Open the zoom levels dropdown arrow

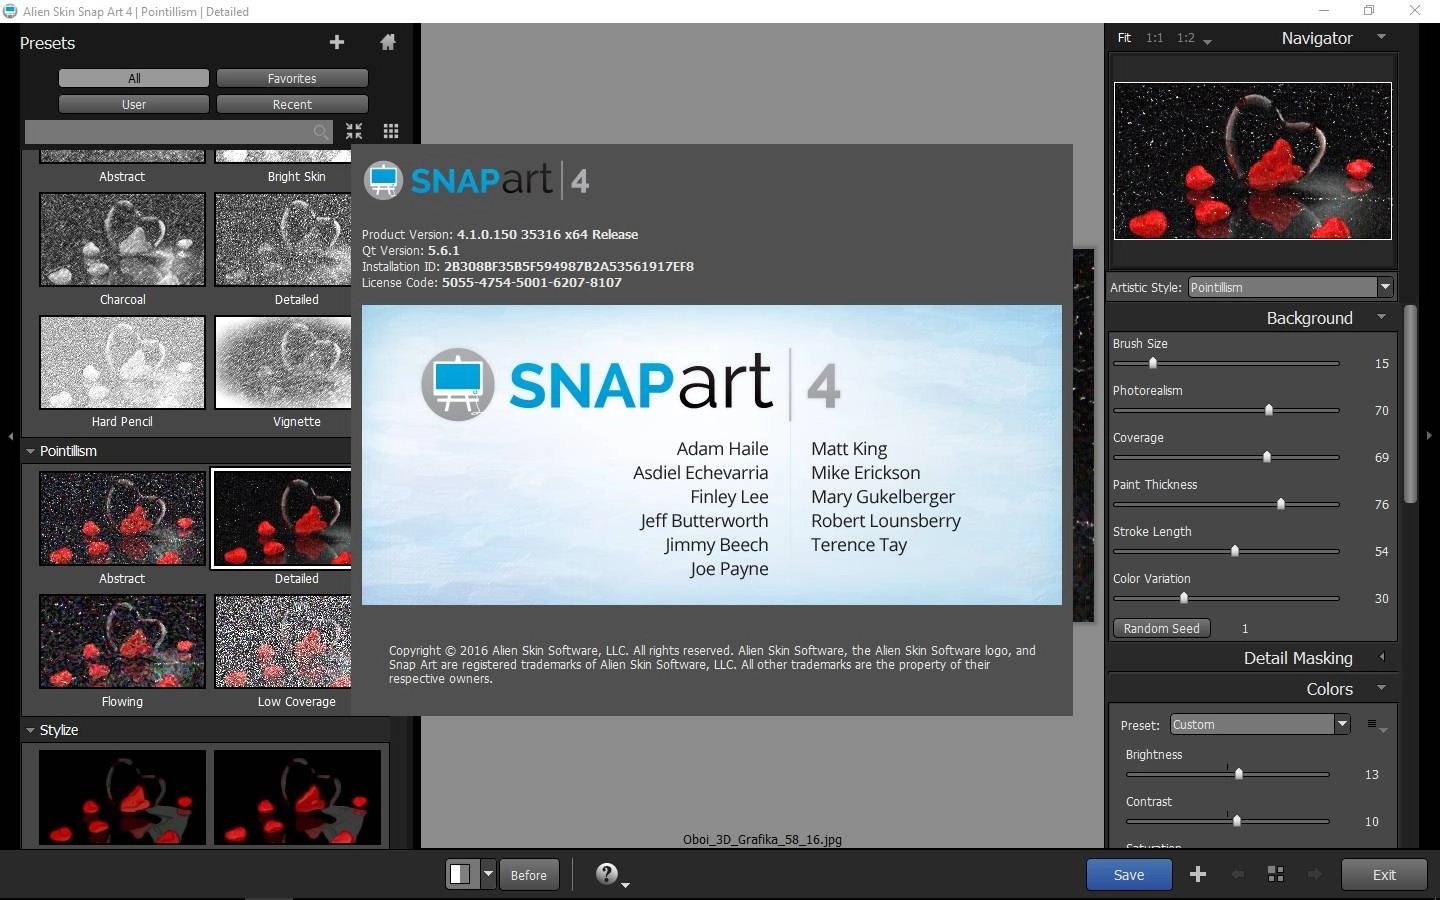coord(1207,42)
